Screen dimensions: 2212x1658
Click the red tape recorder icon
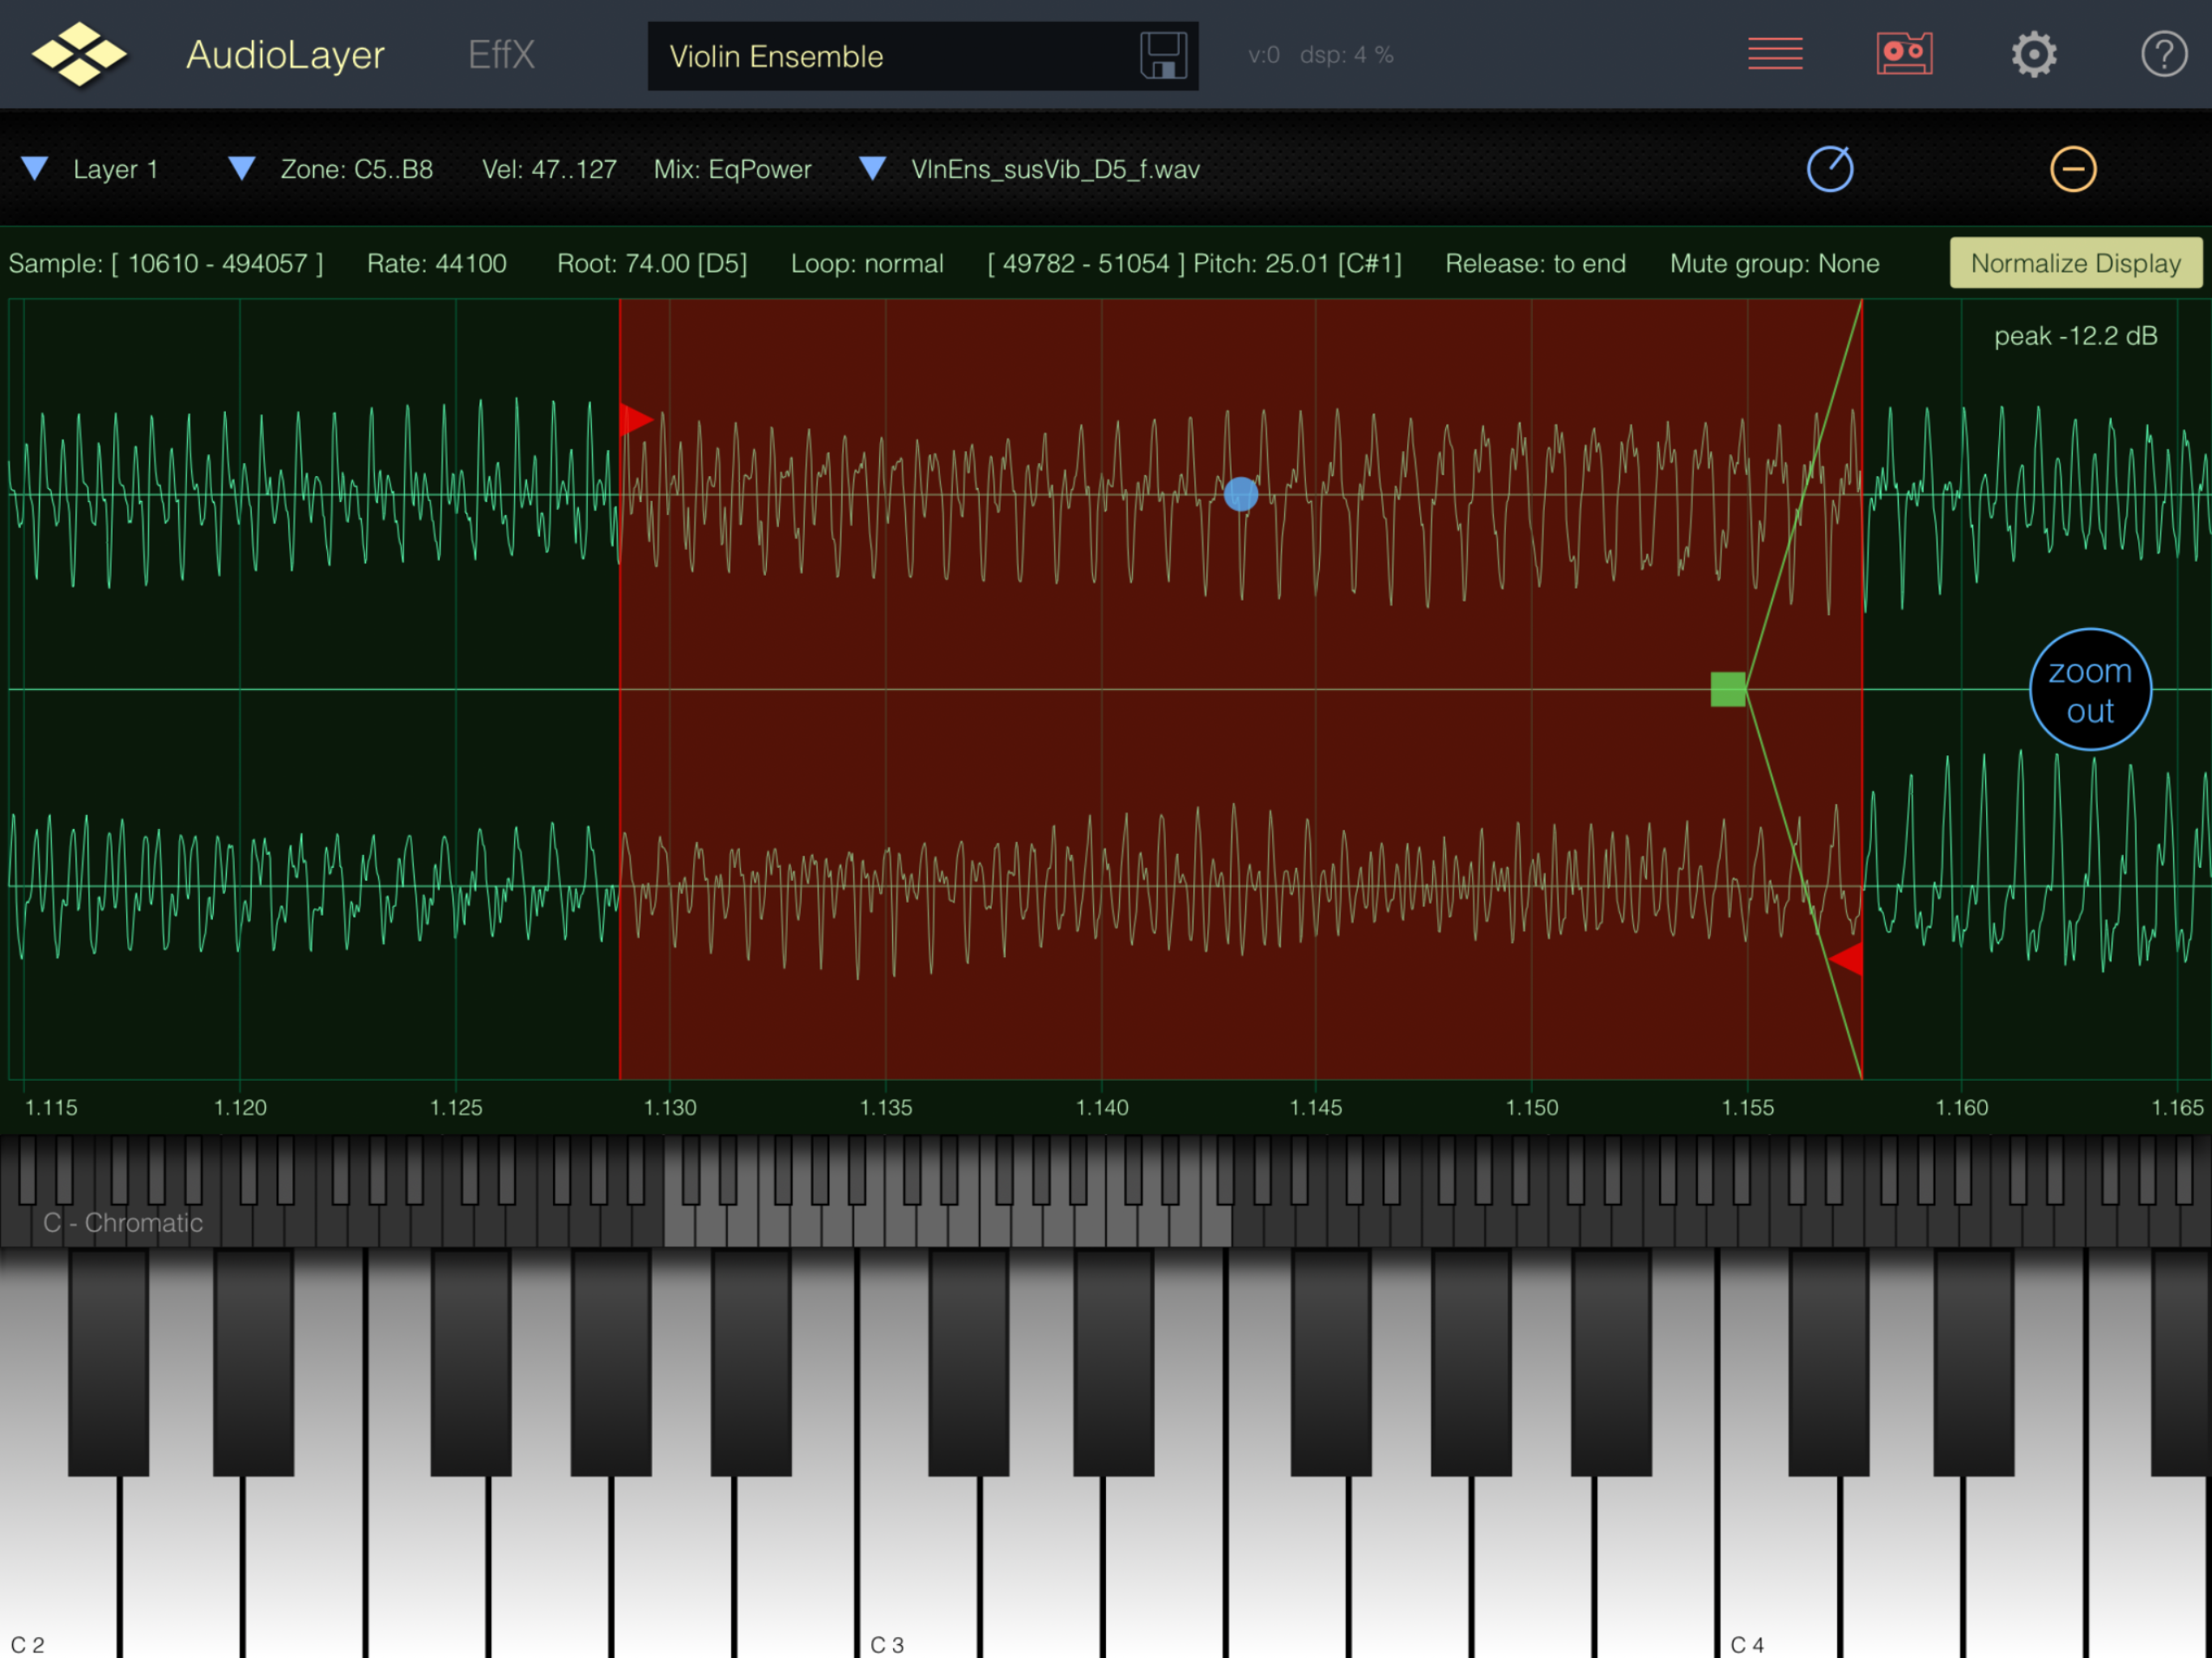click(1904, 54)
